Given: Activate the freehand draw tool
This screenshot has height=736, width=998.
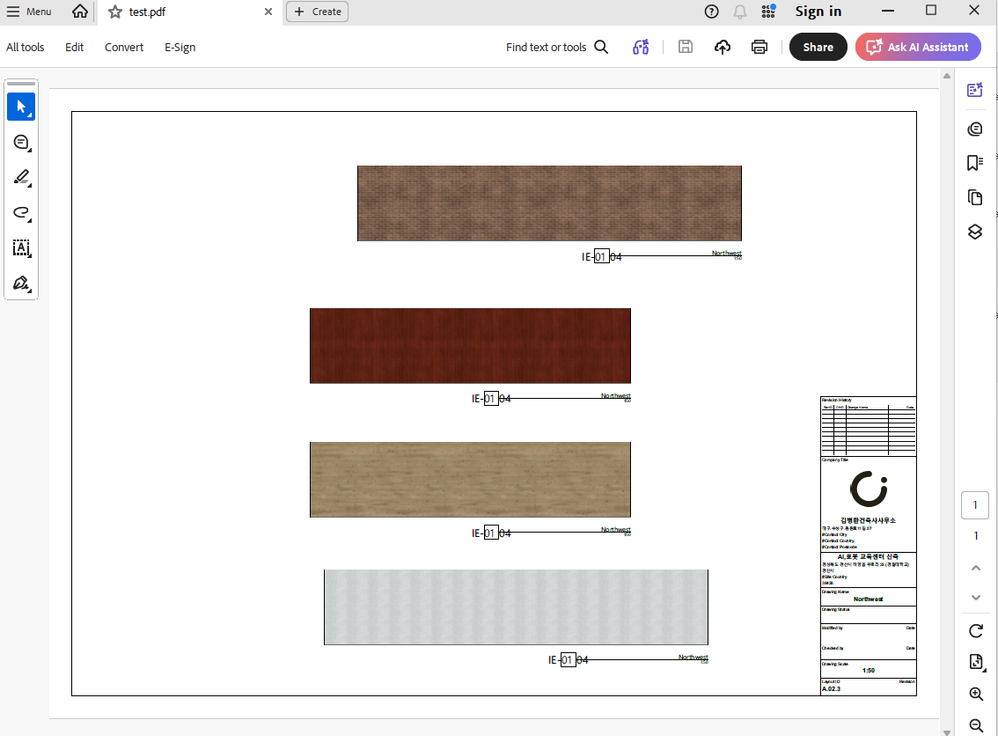Looking at the screenshot, I should tap(21, 213).
